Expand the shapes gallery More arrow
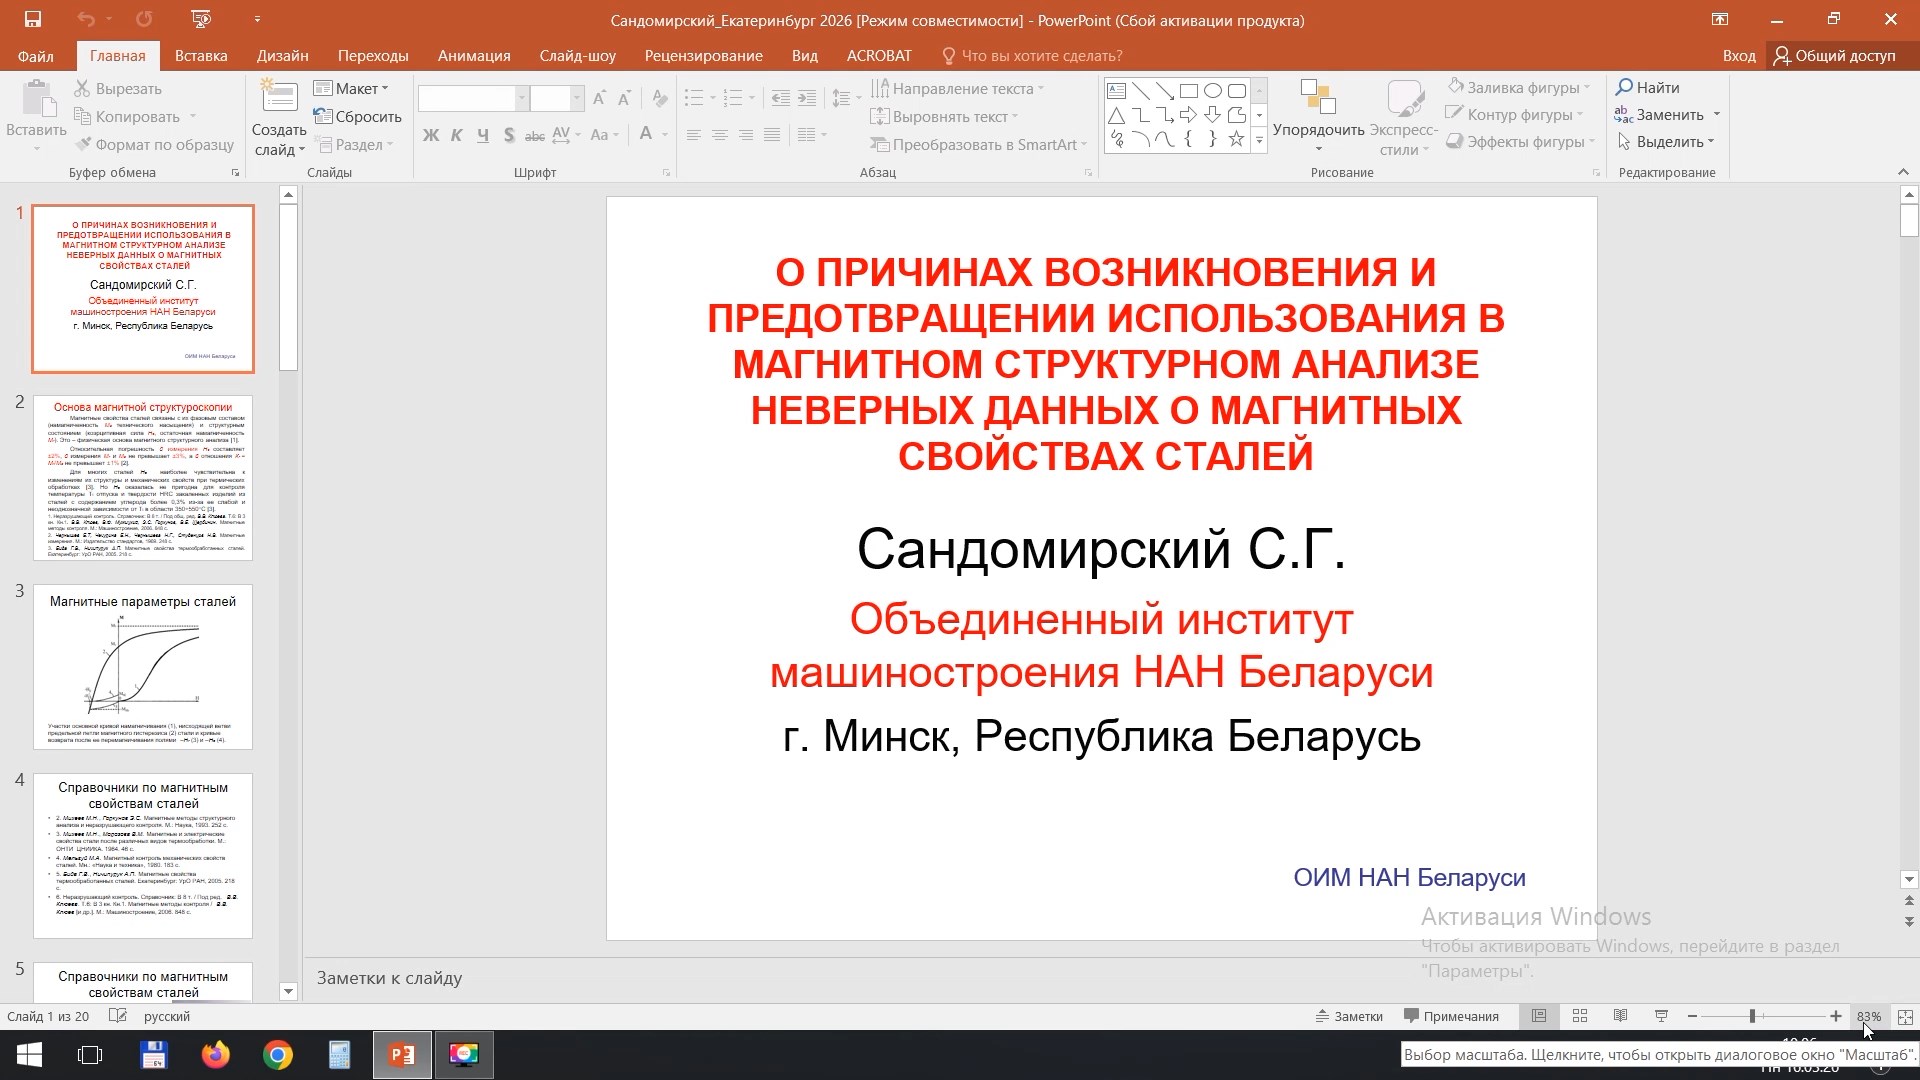Screen dimensions: 1920x1080 click(x=1259, y=141)
